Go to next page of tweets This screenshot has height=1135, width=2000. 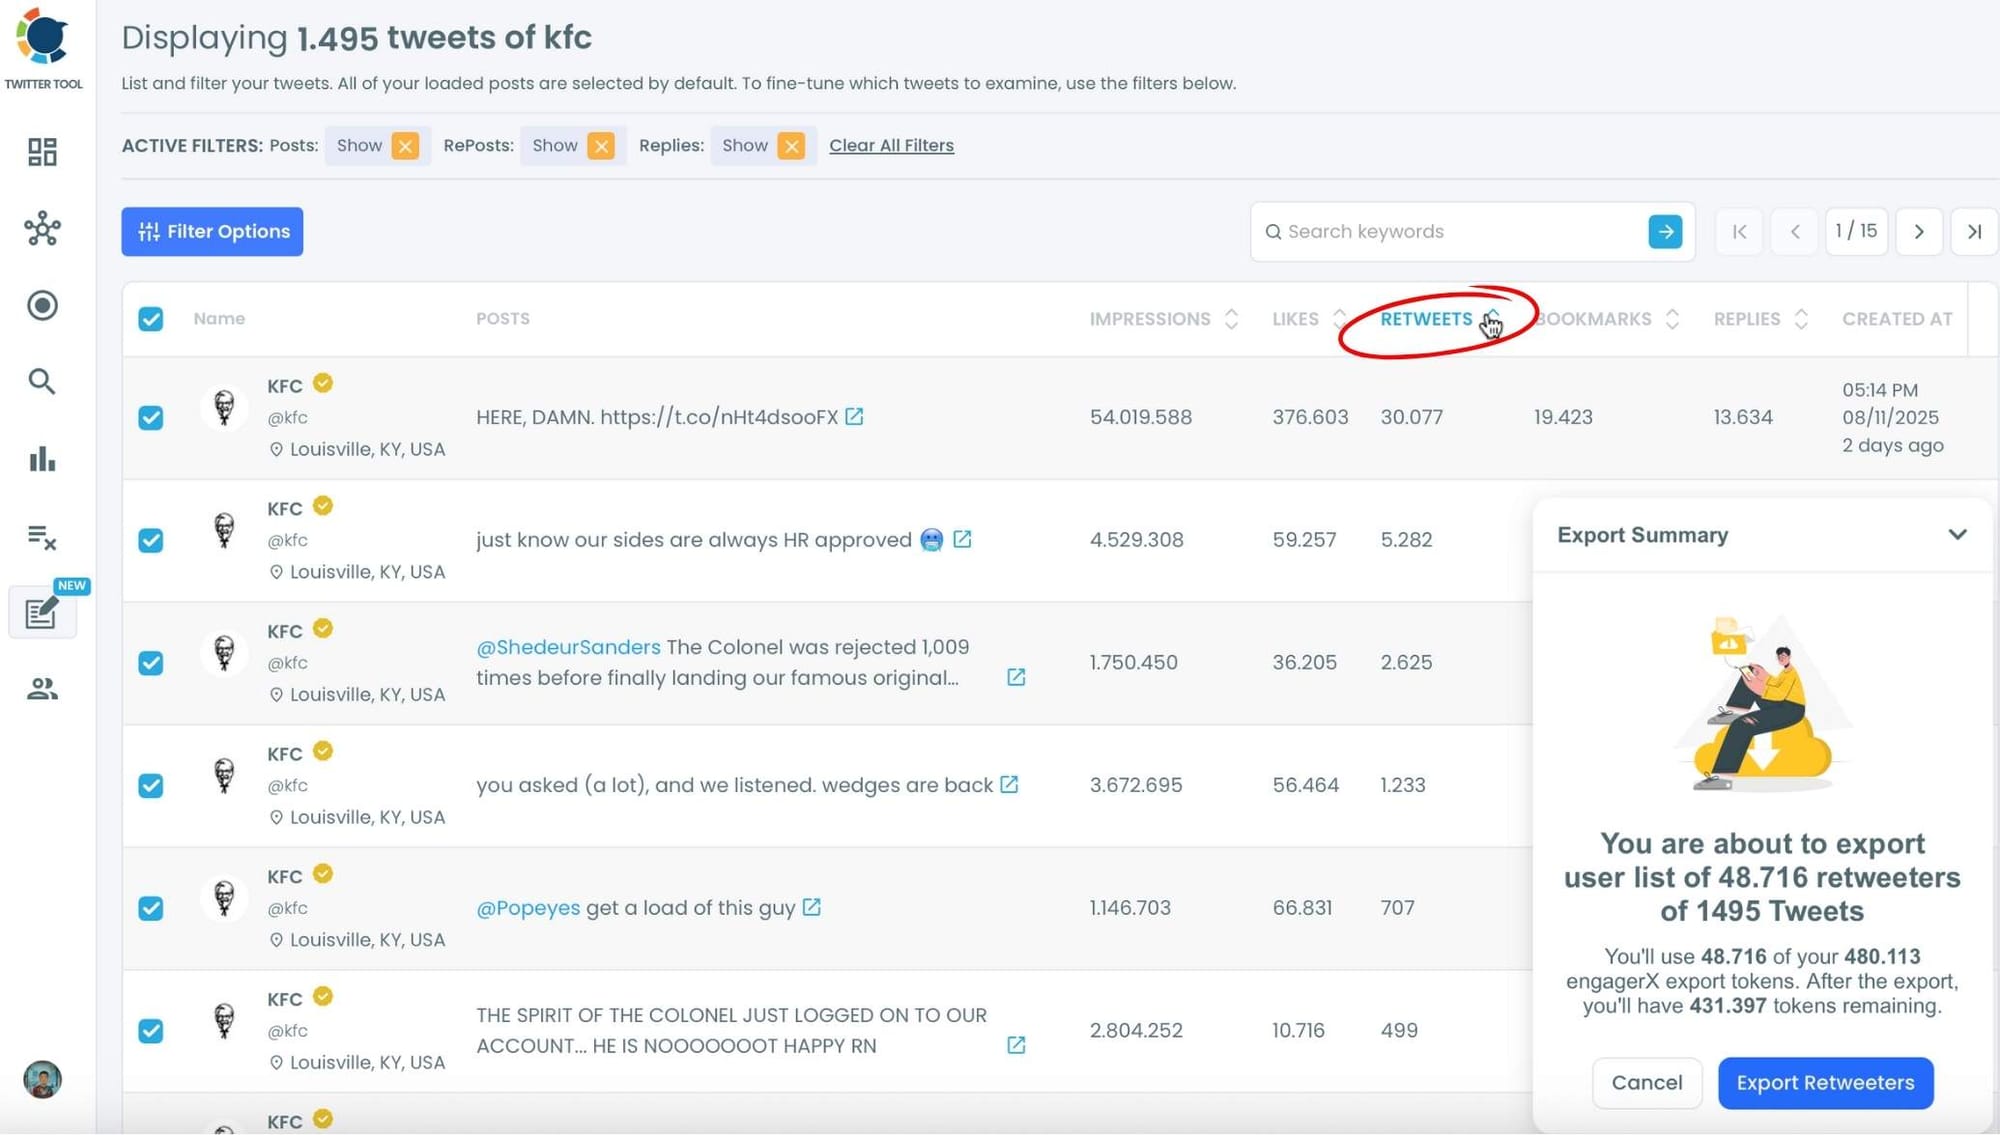(1918, 232)
